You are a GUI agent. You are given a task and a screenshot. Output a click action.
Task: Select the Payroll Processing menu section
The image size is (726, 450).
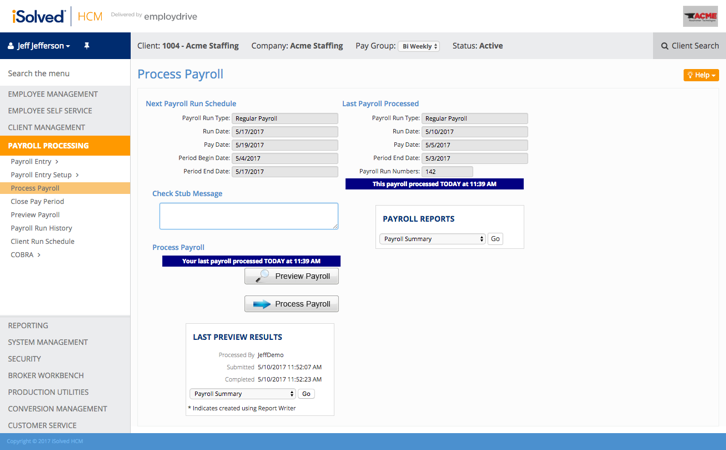tap(65, 145)
